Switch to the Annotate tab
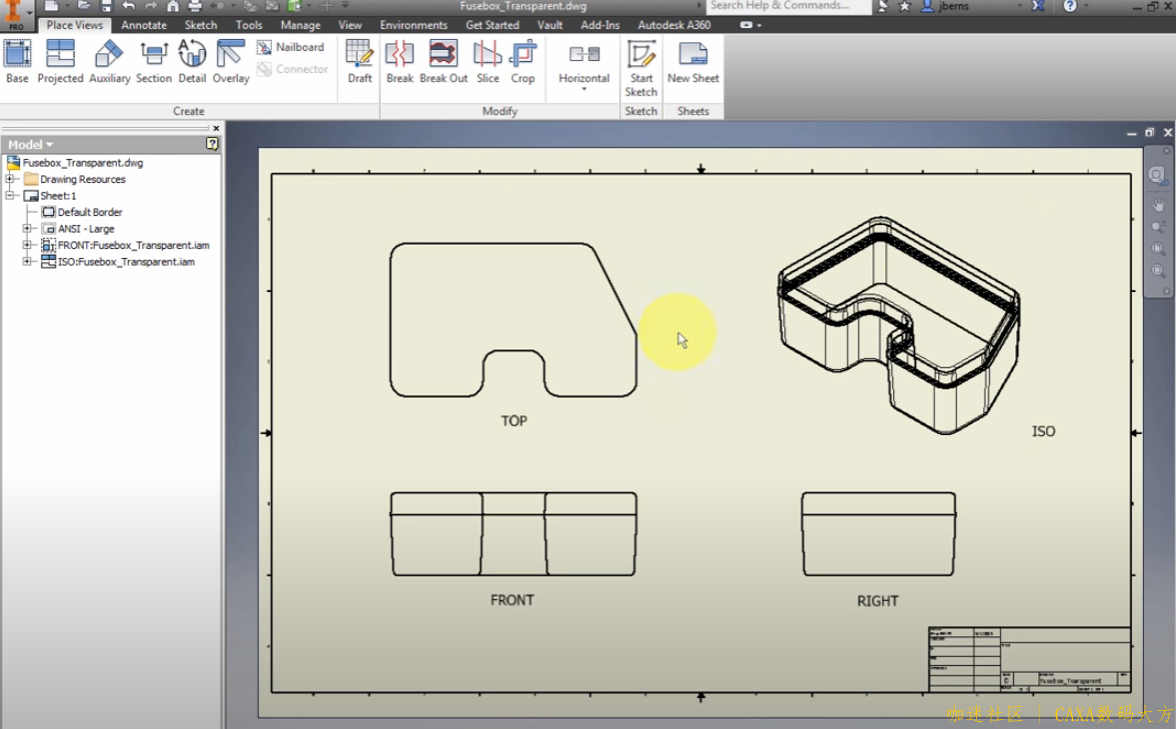This screenshot has height=729, width=1176. 144,25
